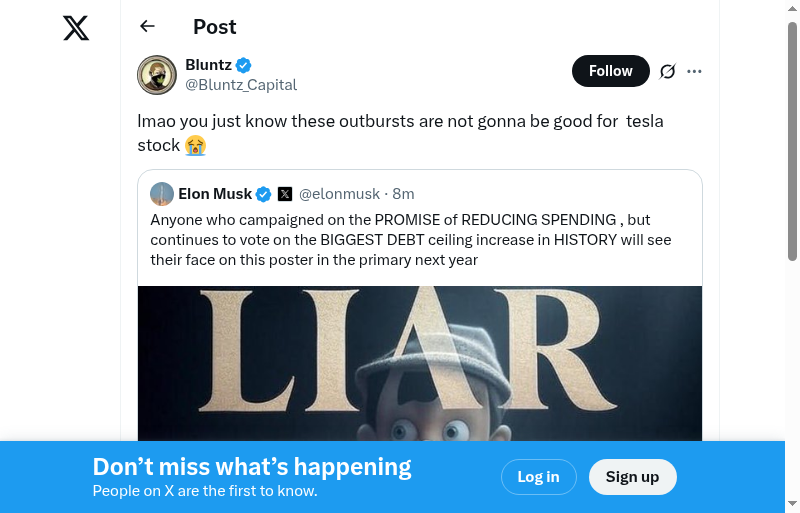Click the Elon Musk display name
The width and height of the screenshot is (800, 513).
pyautogui.click(x=215, y=194)
